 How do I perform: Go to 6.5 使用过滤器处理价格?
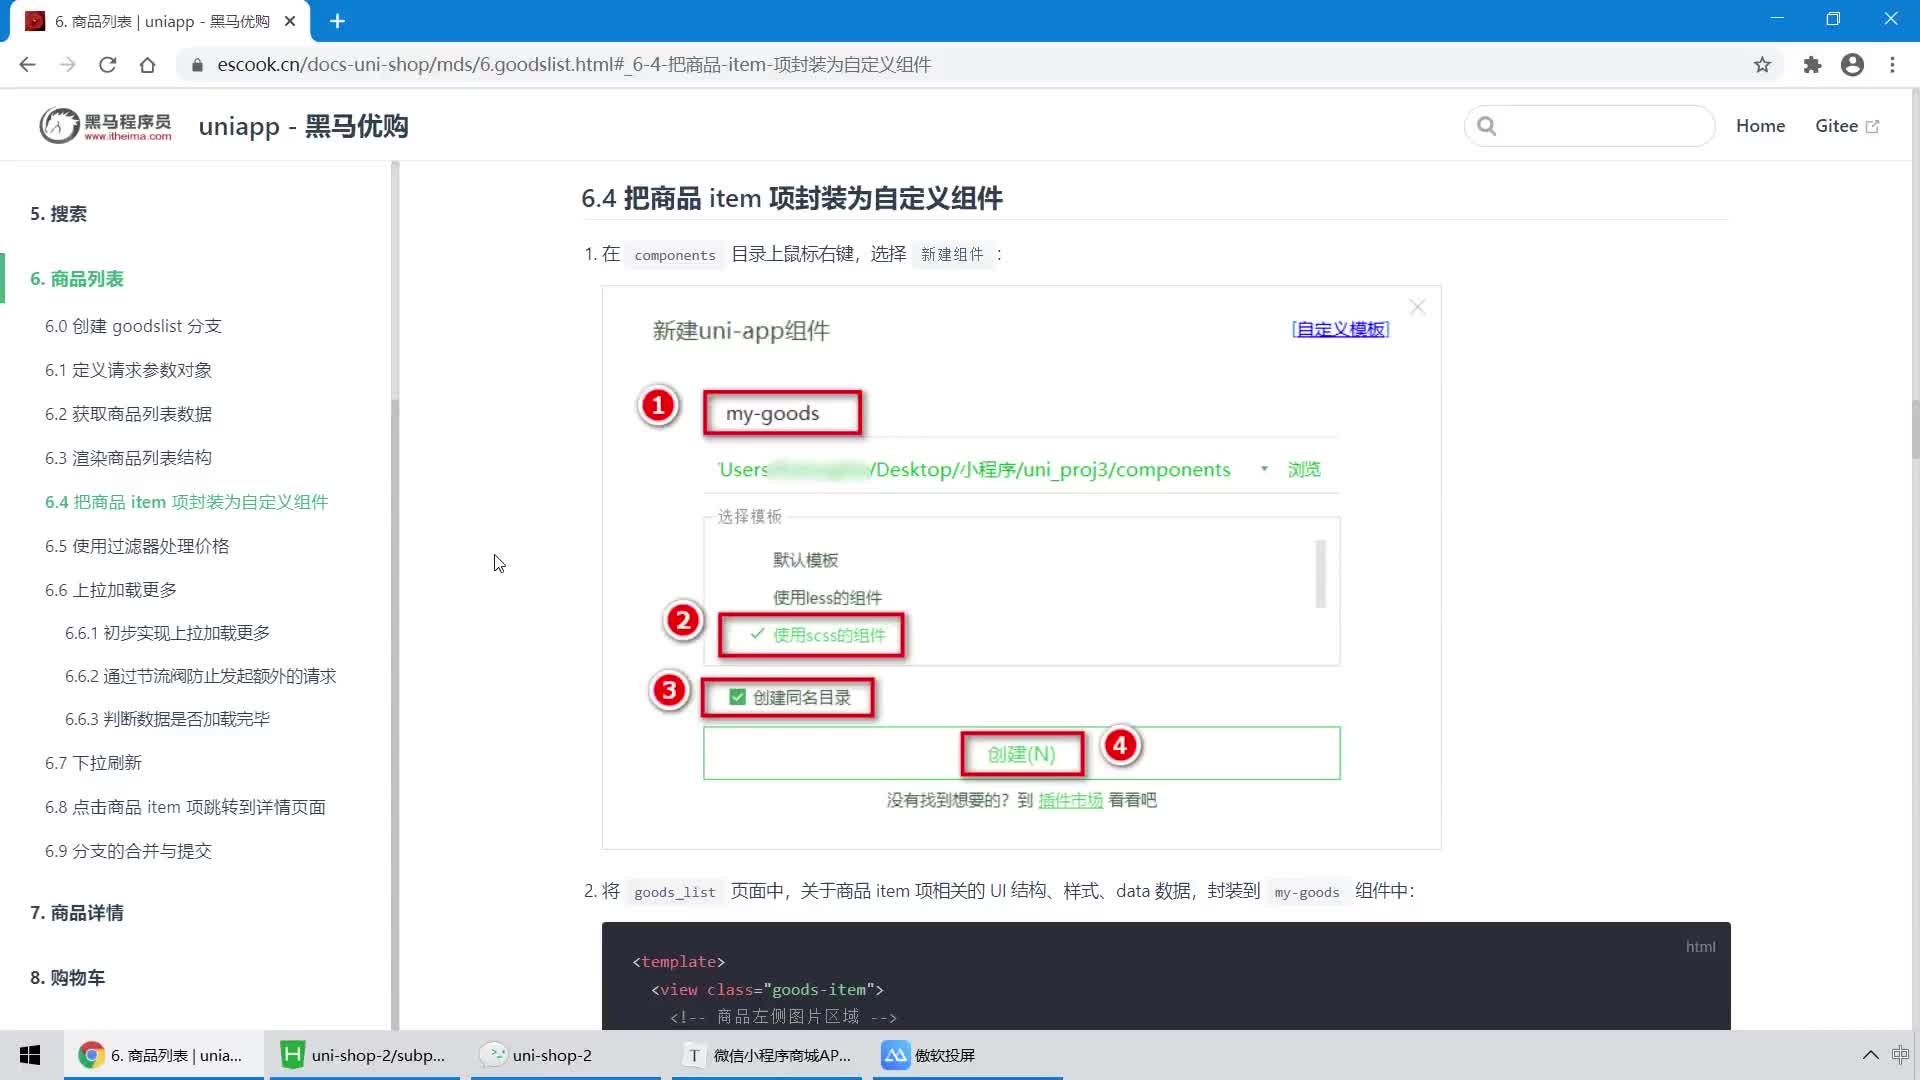(137, 546)
